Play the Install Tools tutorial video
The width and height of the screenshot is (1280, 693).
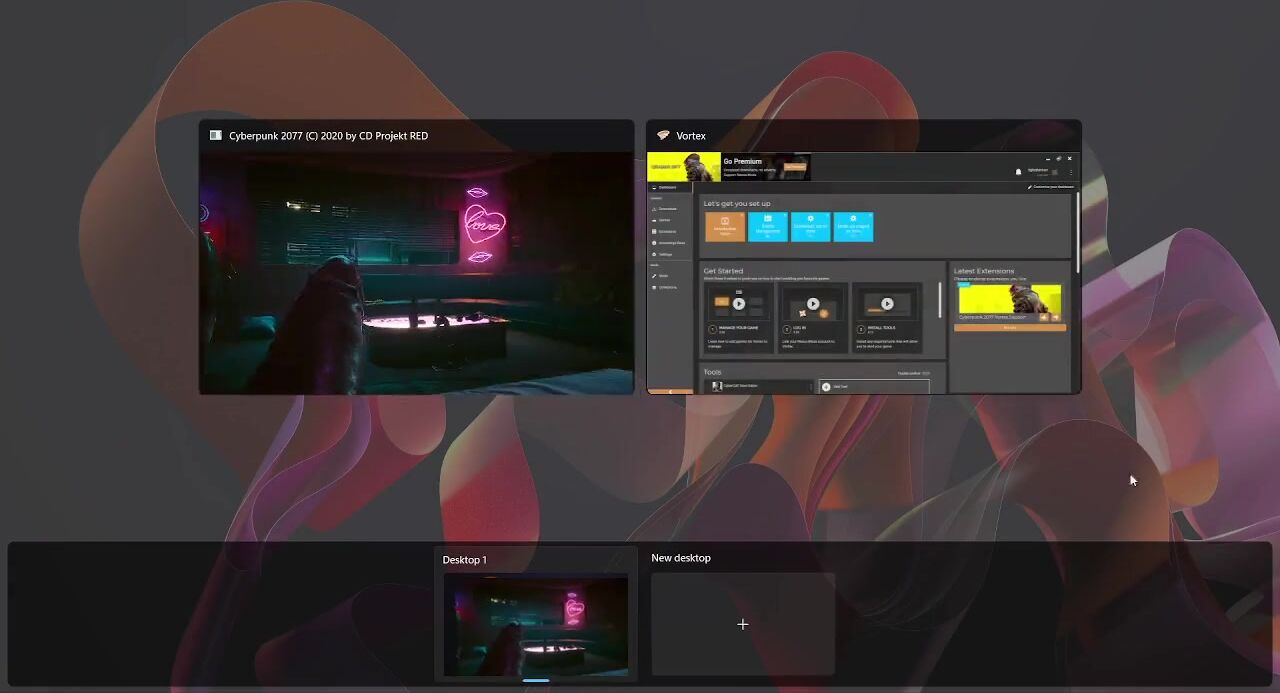(x=887, y=304)
